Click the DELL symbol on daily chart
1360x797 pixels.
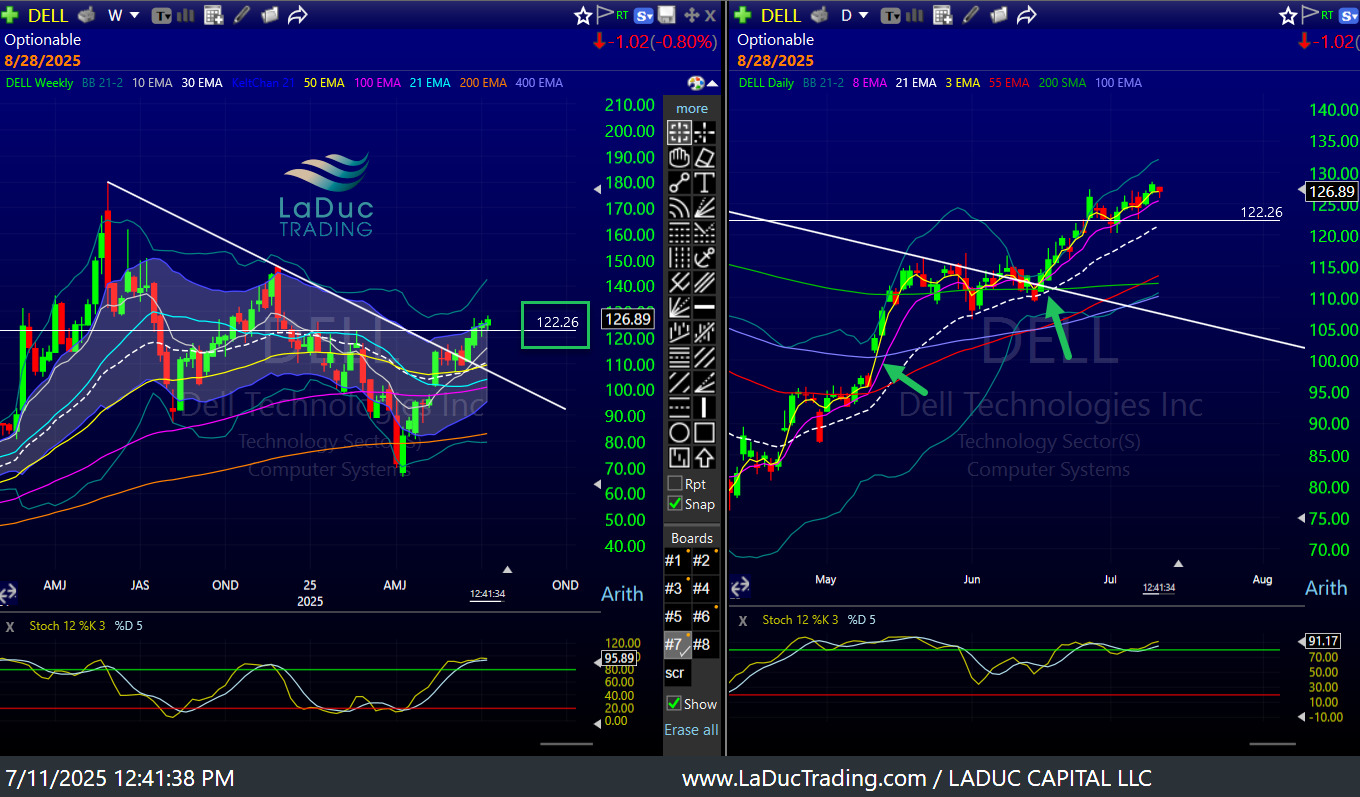(x=781, y=15)
